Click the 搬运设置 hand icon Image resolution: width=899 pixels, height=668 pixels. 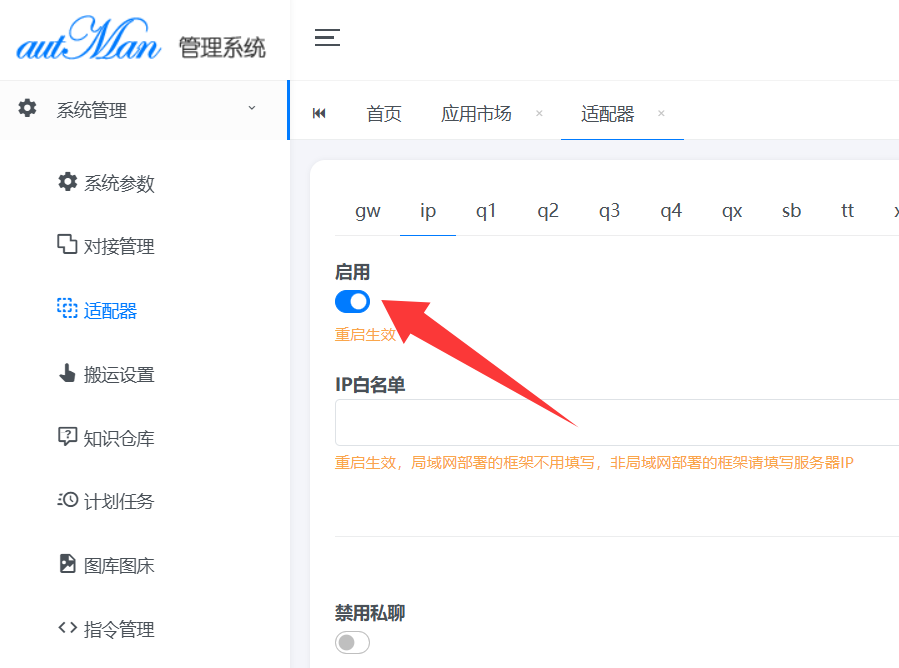pos(67,373)
